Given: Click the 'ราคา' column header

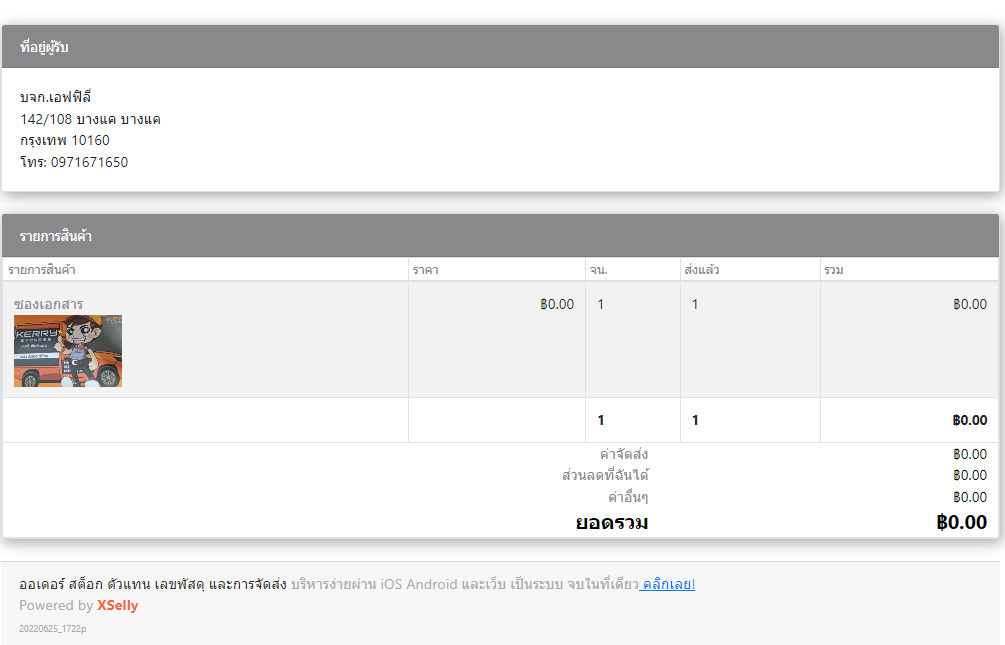Looking at the screenshot, I should point(426,270).
